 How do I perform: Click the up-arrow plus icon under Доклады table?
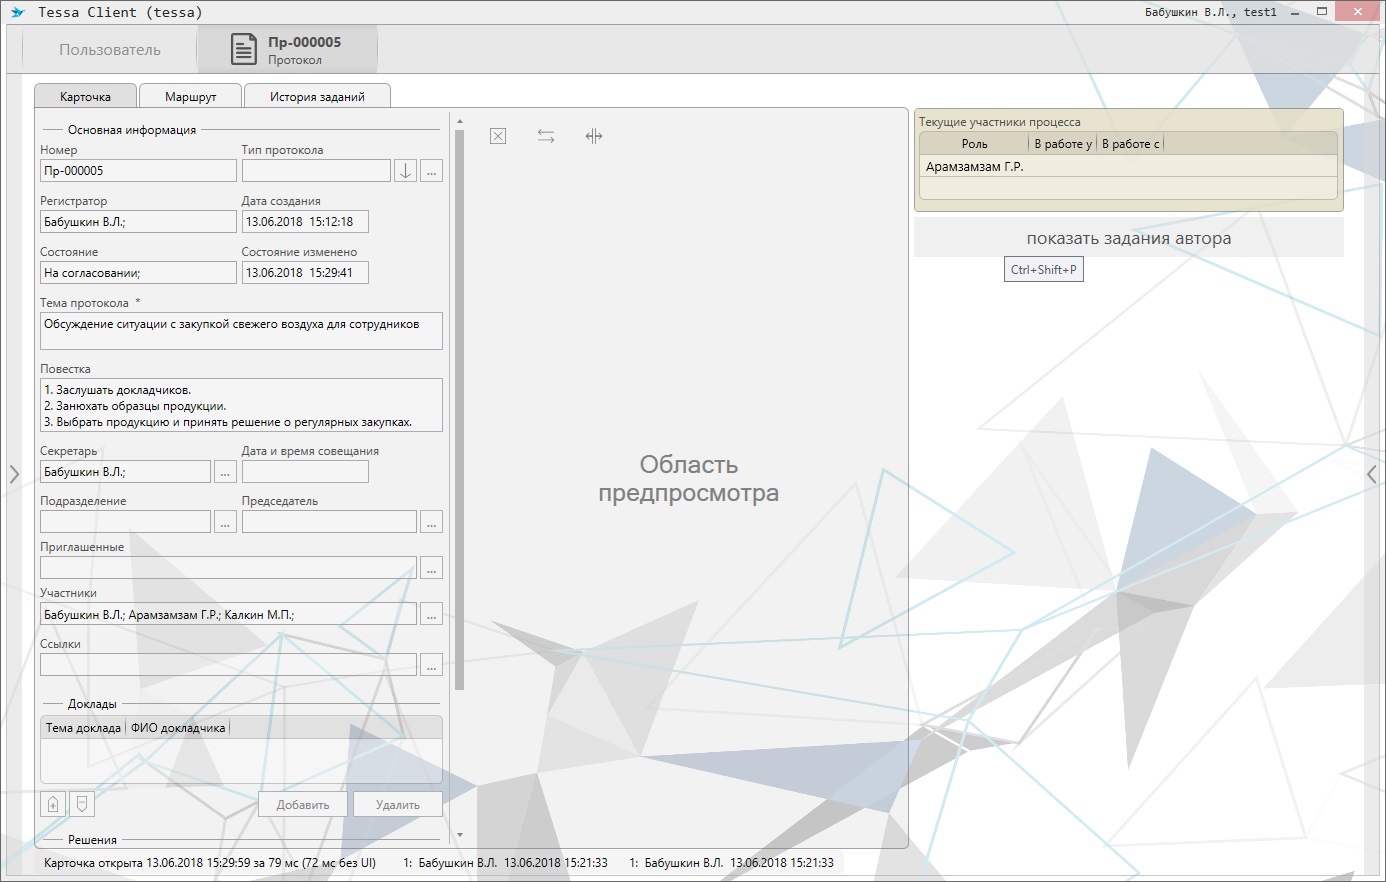tap(53, 804)
